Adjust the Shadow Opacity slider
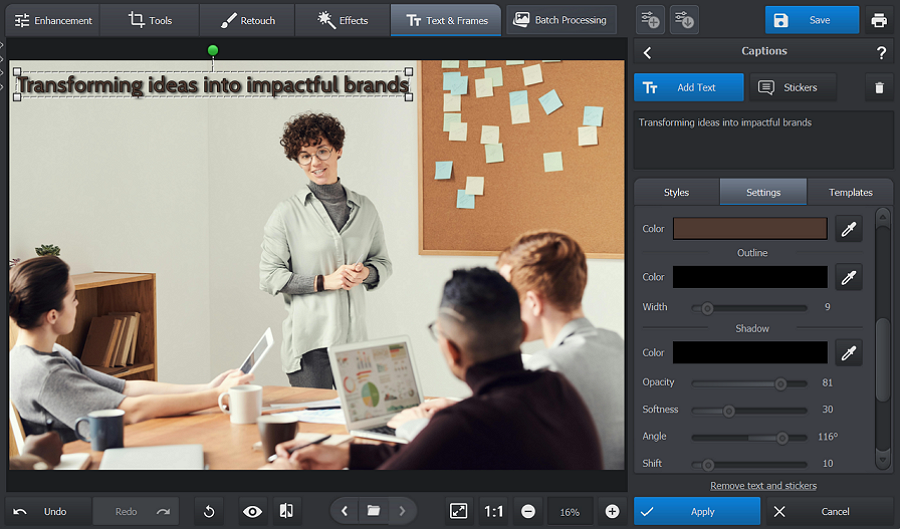 749,383
